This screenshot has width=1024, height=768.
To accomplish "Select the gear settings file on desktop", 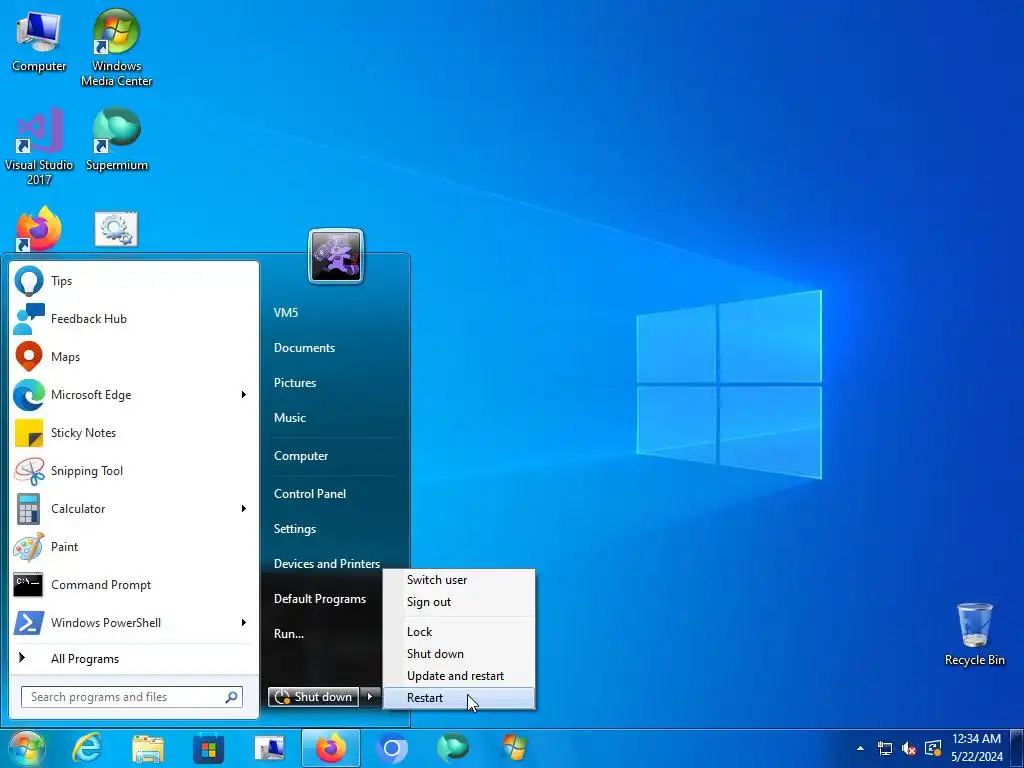I will (116, 229).
